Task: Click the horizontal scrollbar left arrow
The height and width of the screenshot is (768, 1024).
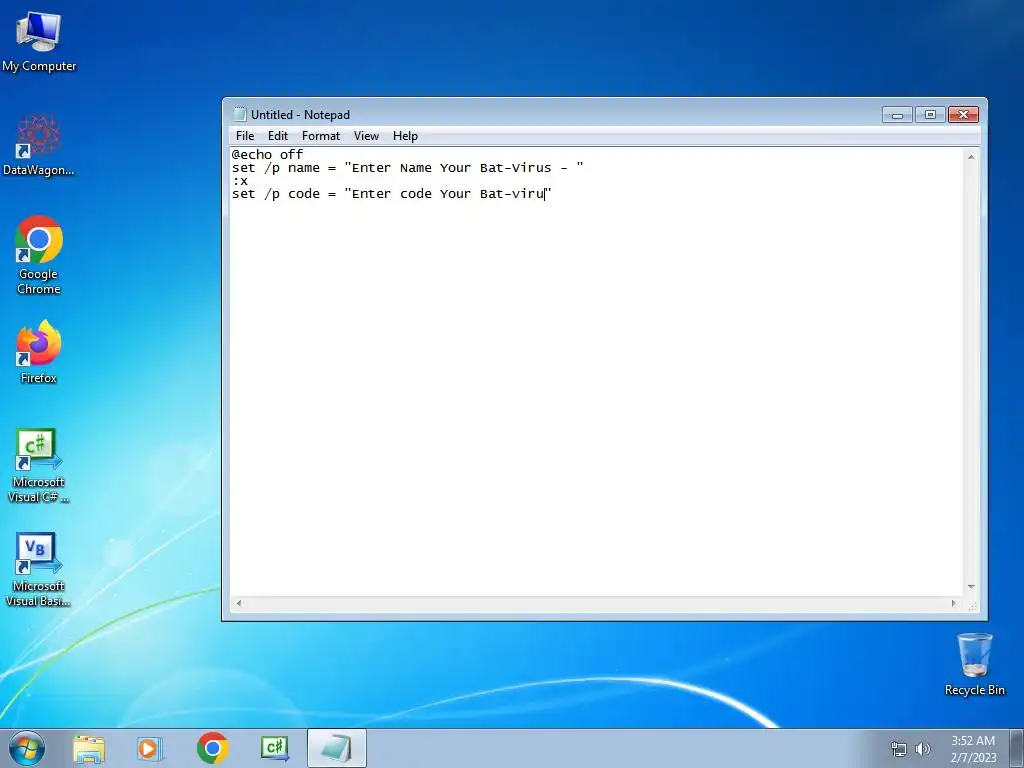Action: (239, 603)
